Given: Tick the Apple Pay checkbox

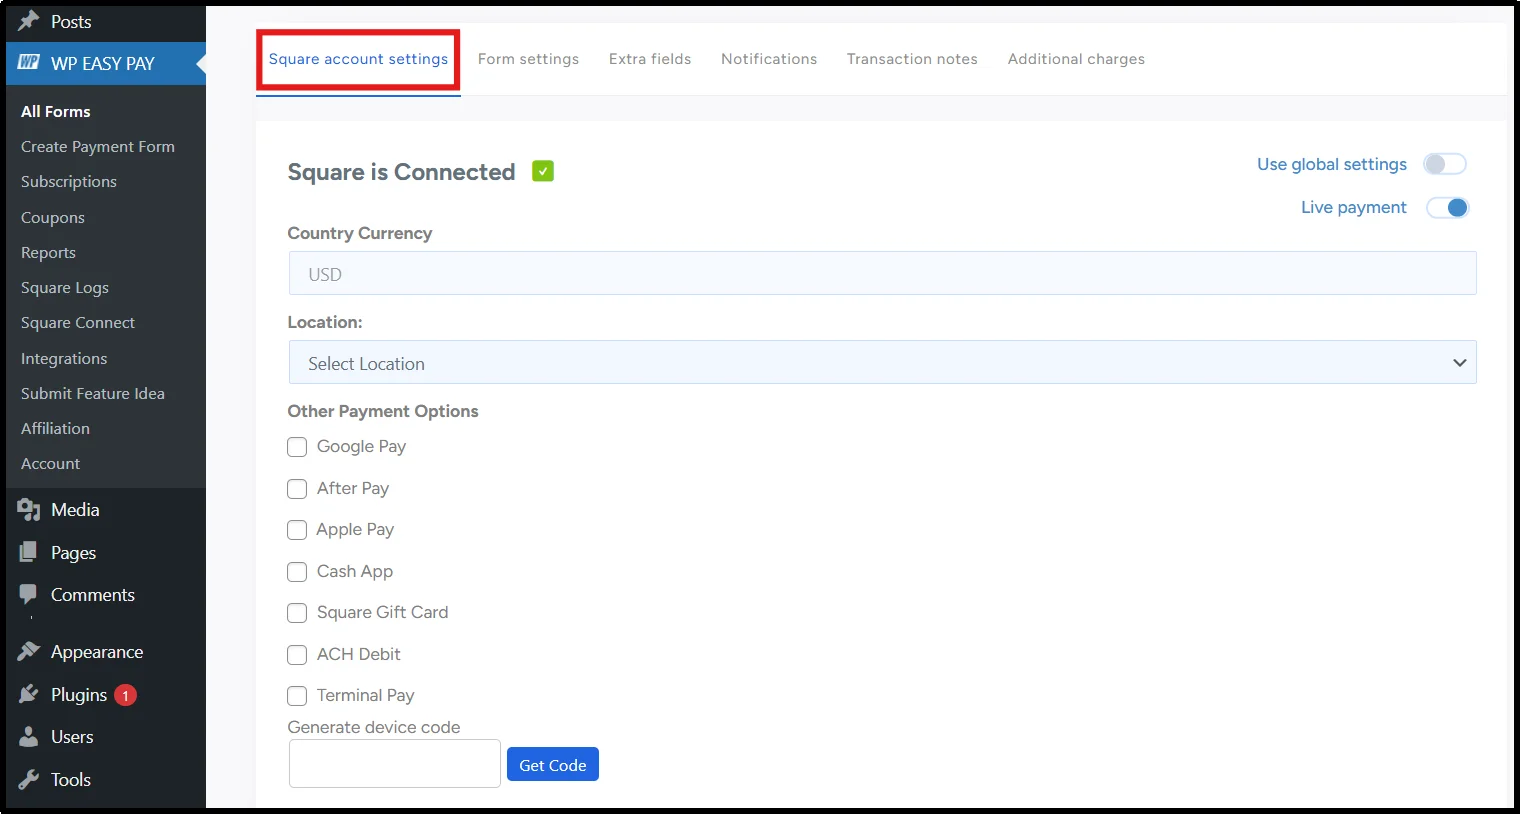Looking at the screenshot, I should (x=297, y=530).
